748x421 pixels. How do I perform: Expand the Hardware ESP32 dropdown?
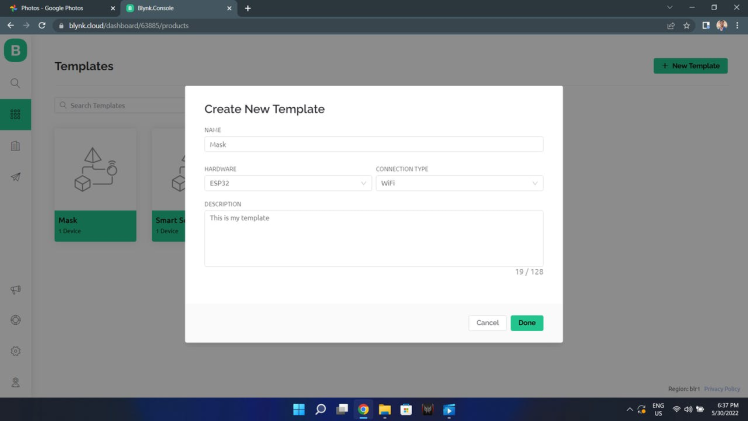[288, 183]
